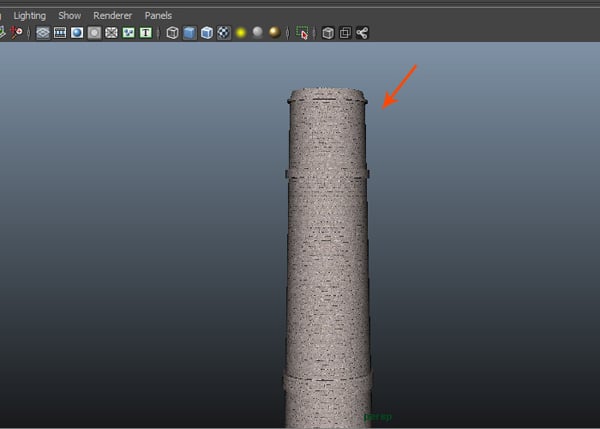Turn on the field chart icon

[111, 33]
